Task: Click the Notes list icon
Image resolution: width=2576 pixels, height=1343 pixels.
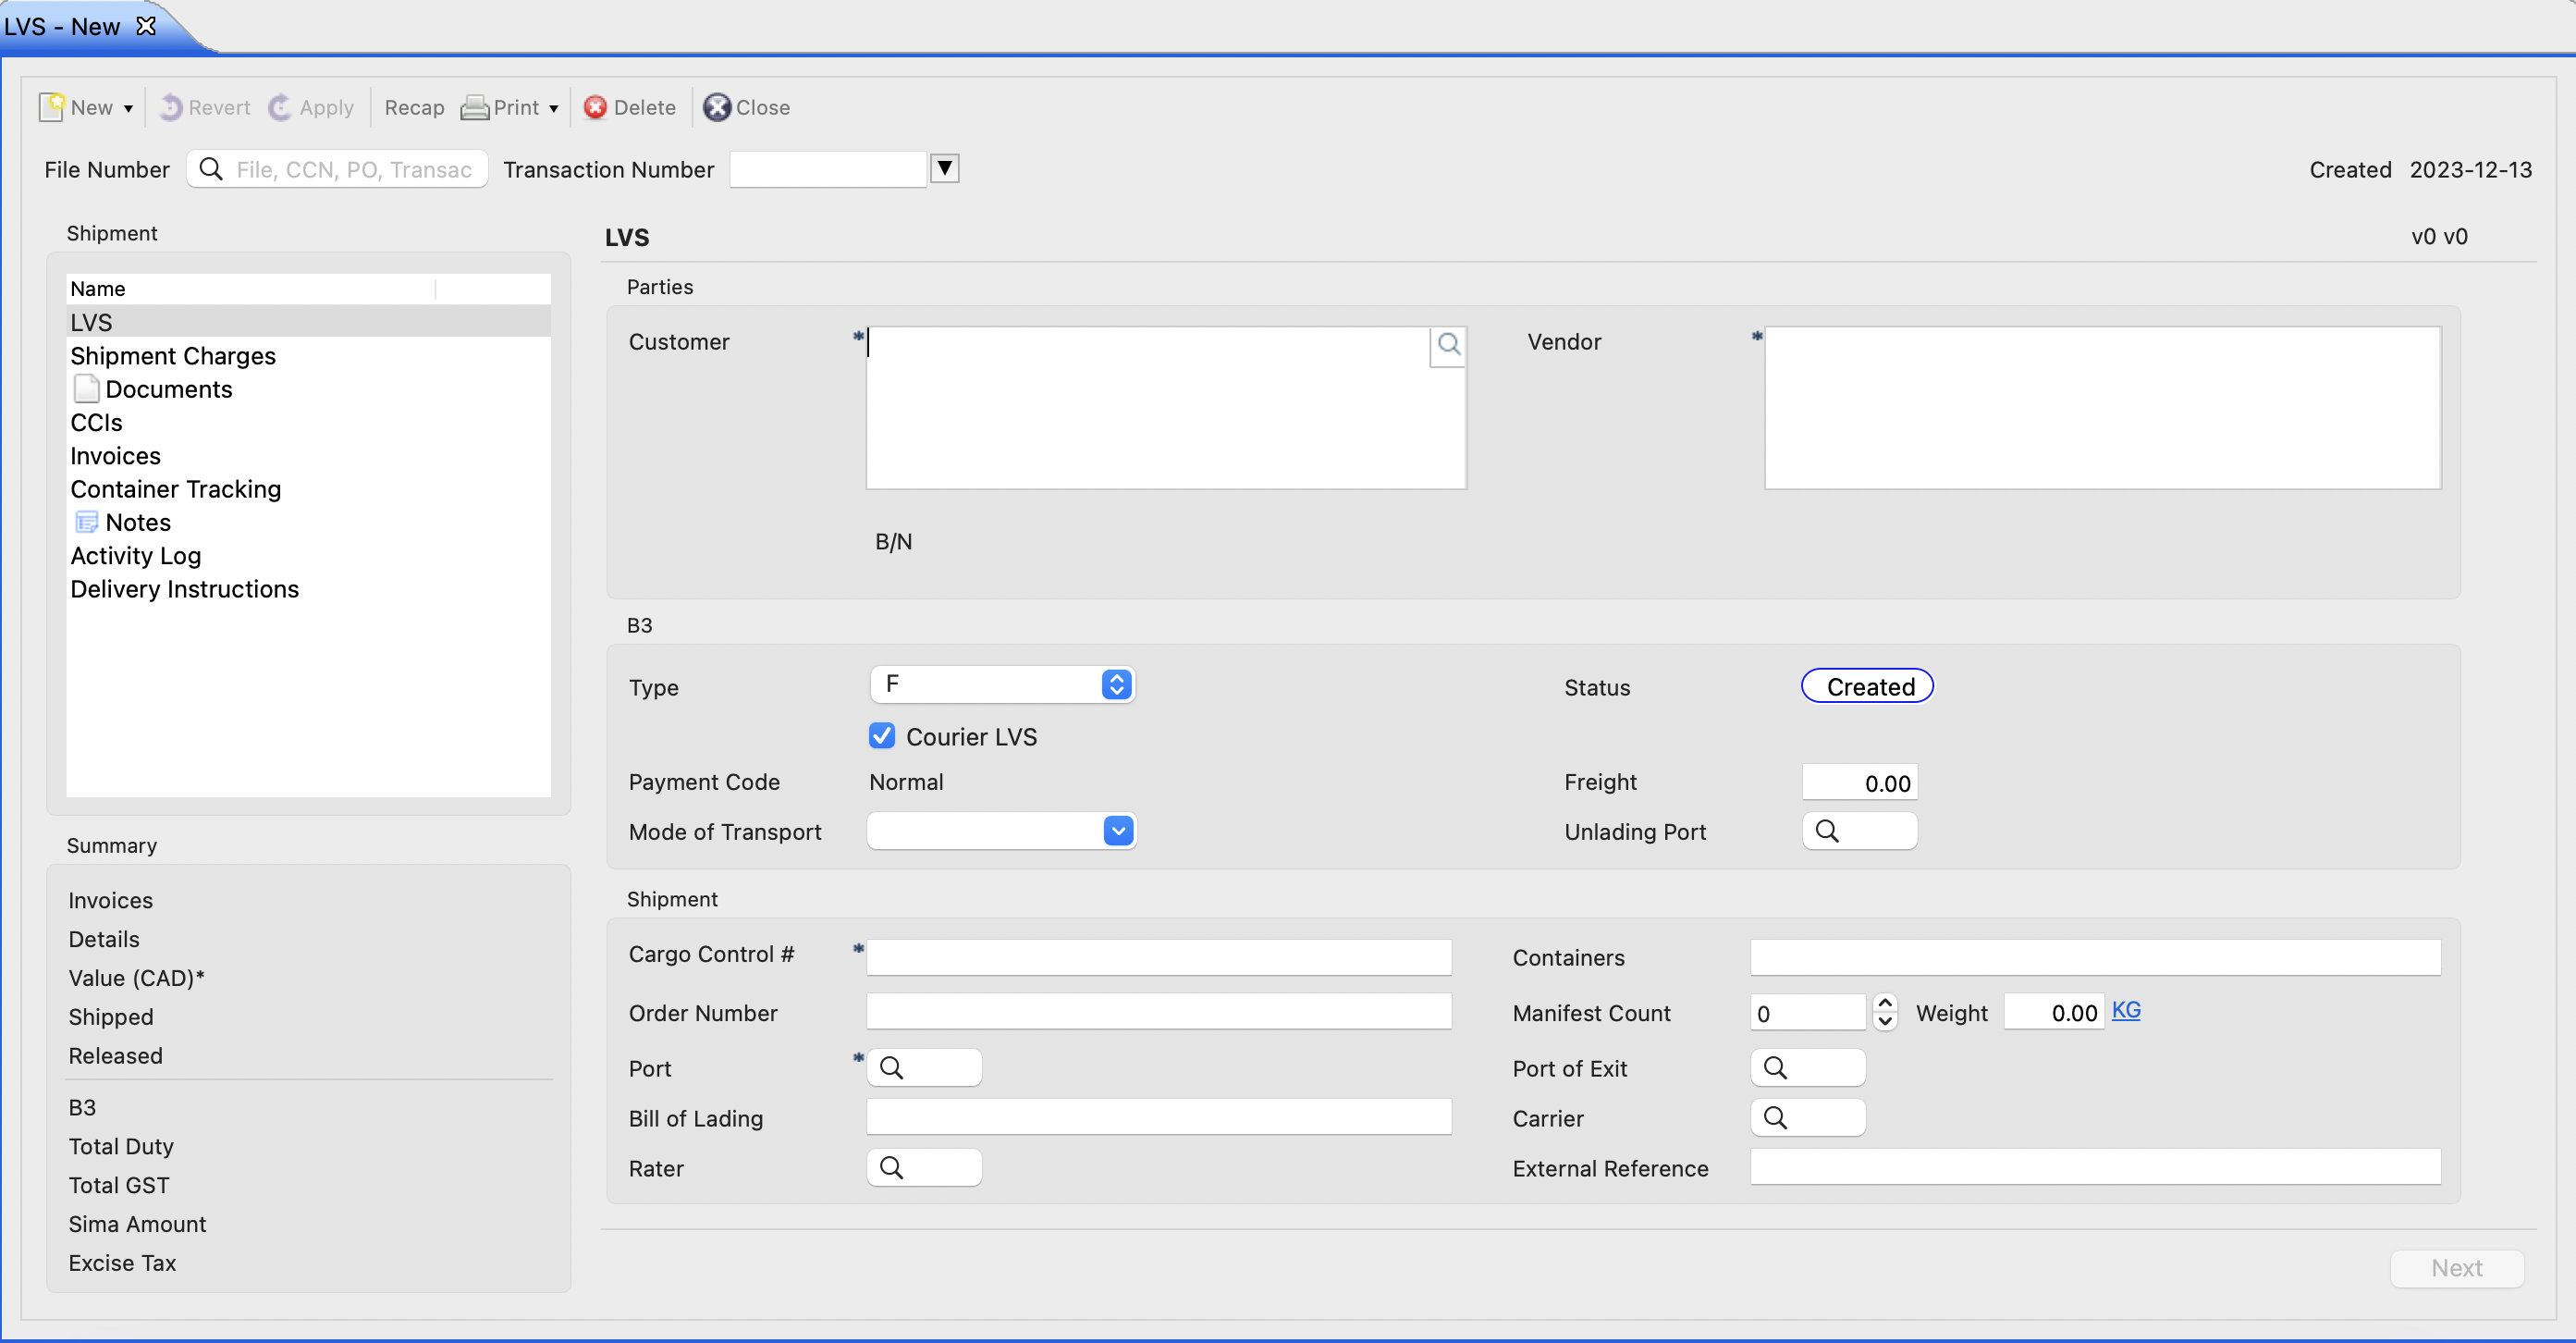Action: [x=87, y=522]
